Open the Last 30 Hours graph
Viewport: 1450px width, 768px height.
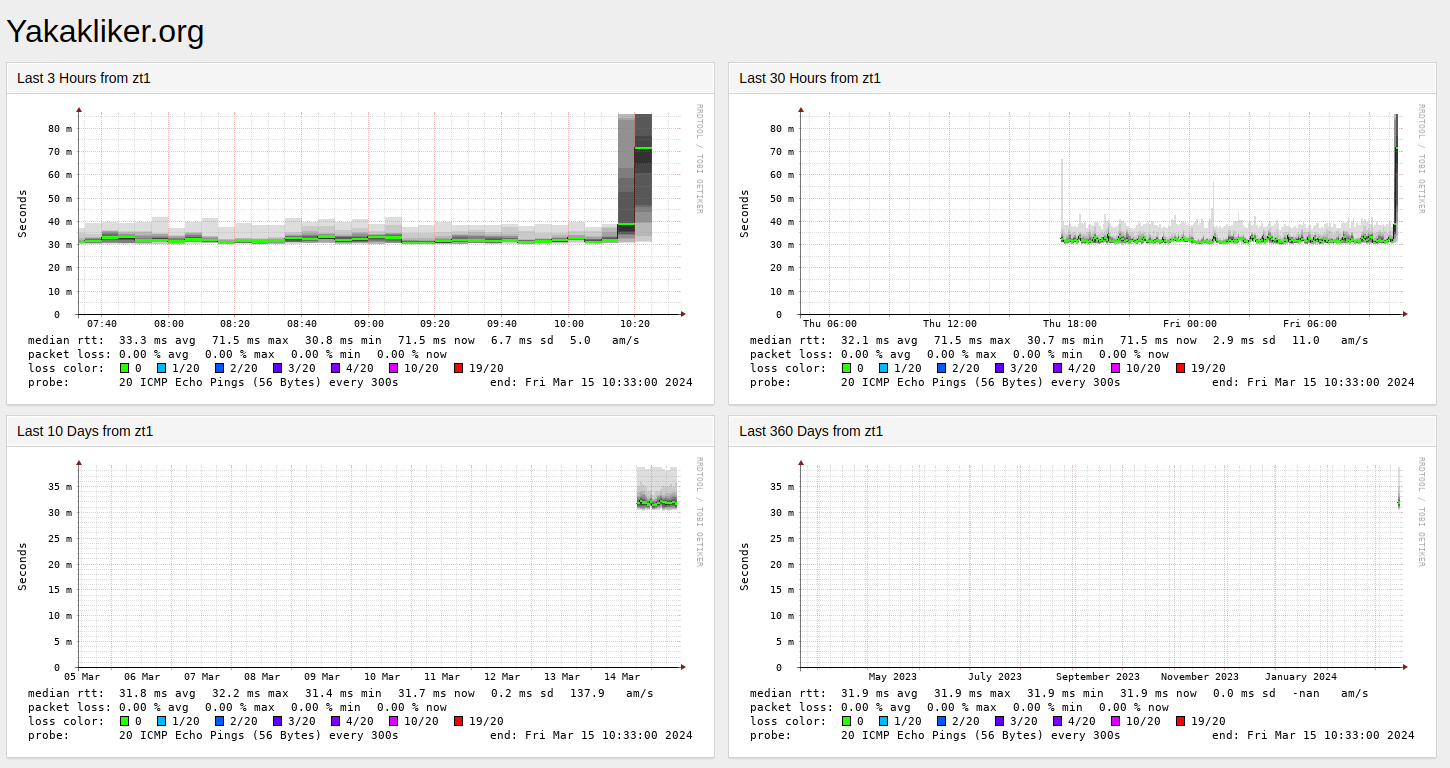tap(1083, 248)
